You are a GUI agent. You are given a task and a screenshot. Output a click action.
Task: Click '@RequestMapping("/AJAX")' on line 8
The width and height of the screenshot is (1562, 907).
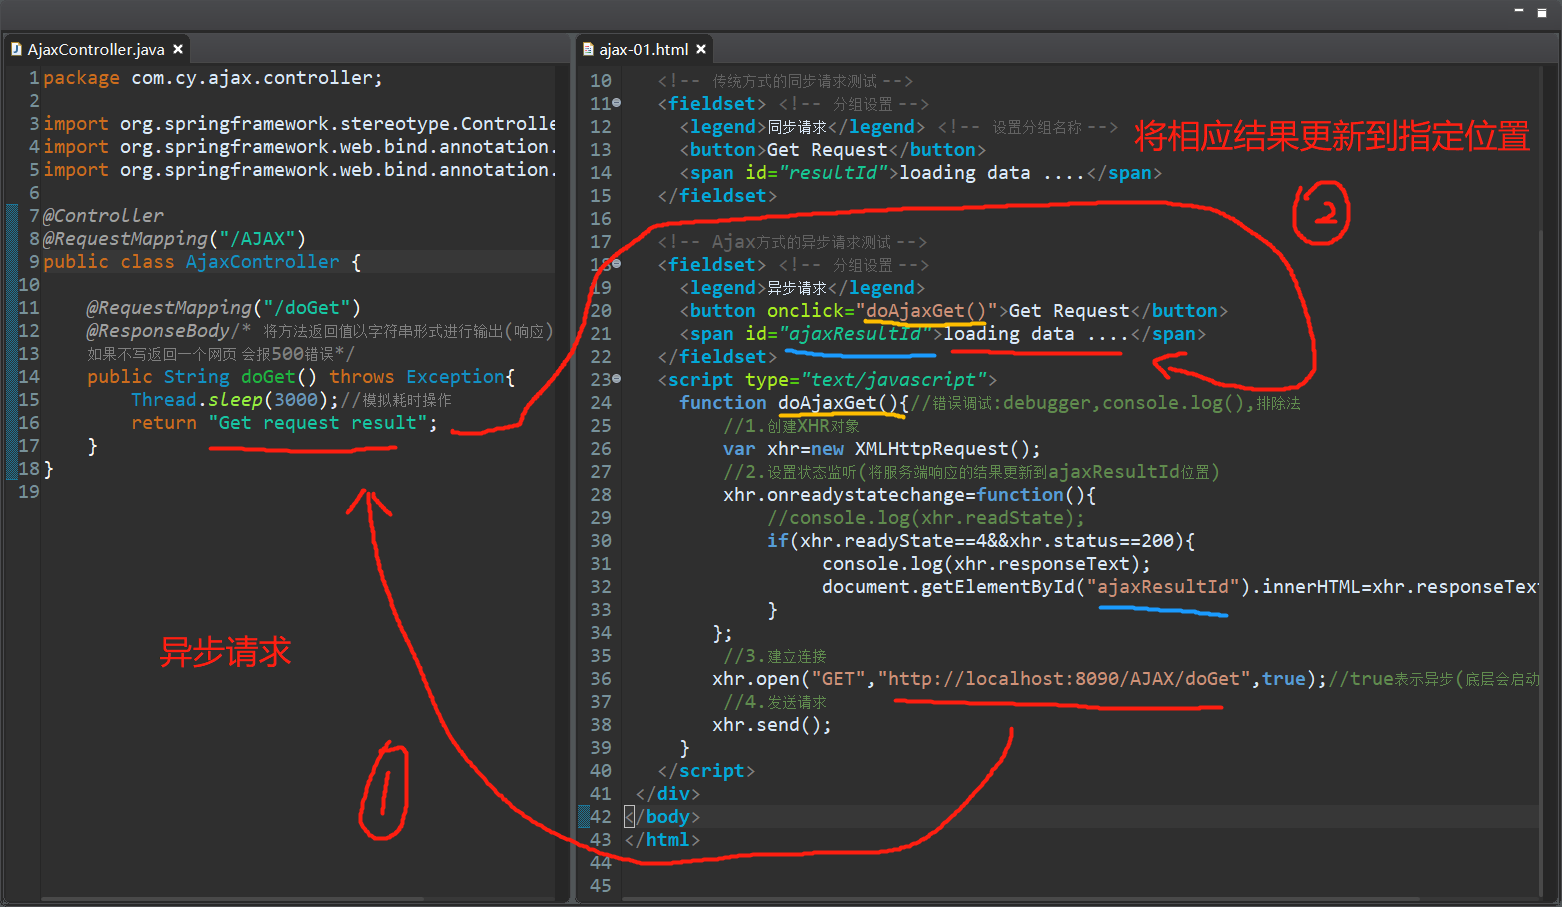coord(174,239)
